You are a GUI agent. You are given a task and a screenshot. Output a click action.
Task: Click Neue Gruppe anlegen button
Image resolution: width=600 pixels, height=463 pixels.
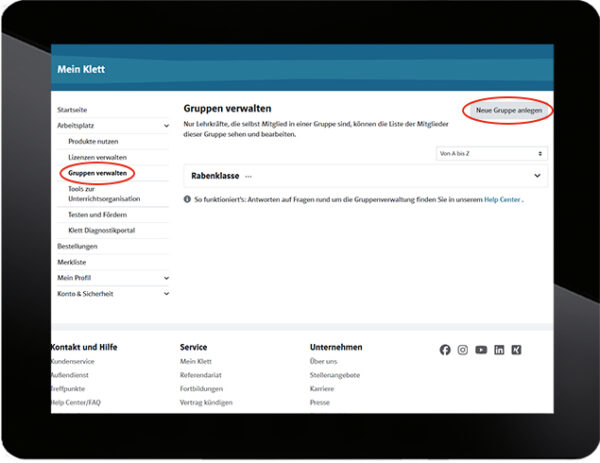click(509, 110)
